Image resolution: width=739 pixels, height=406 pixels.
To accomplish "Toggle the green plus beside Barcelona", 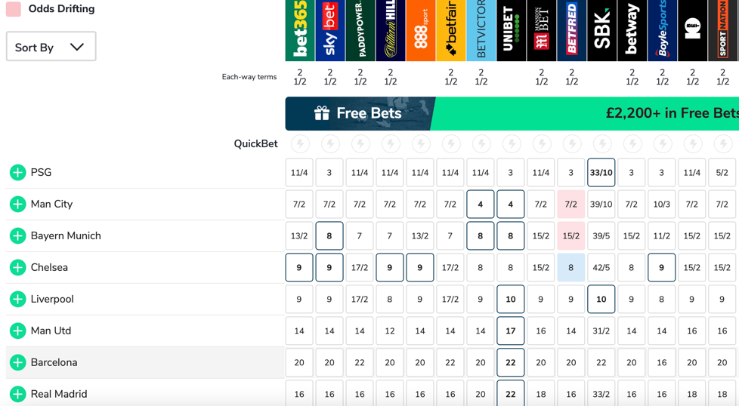I will [x=17, y=362].
